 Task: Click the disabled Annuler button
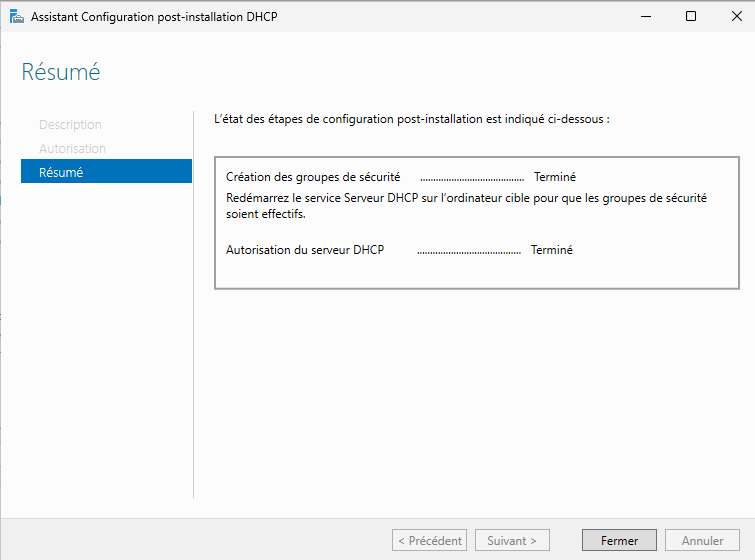[702, 540]
